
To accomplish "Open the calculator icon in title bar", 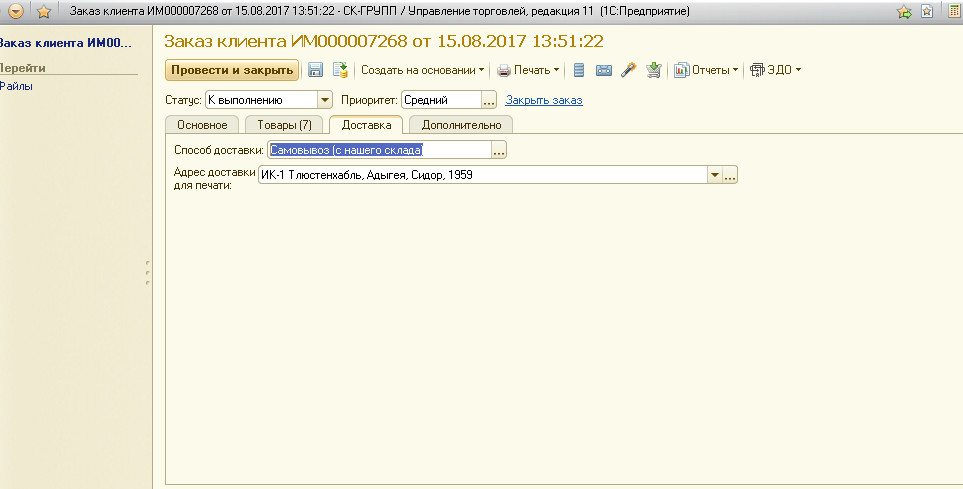I will pos(951,11).
